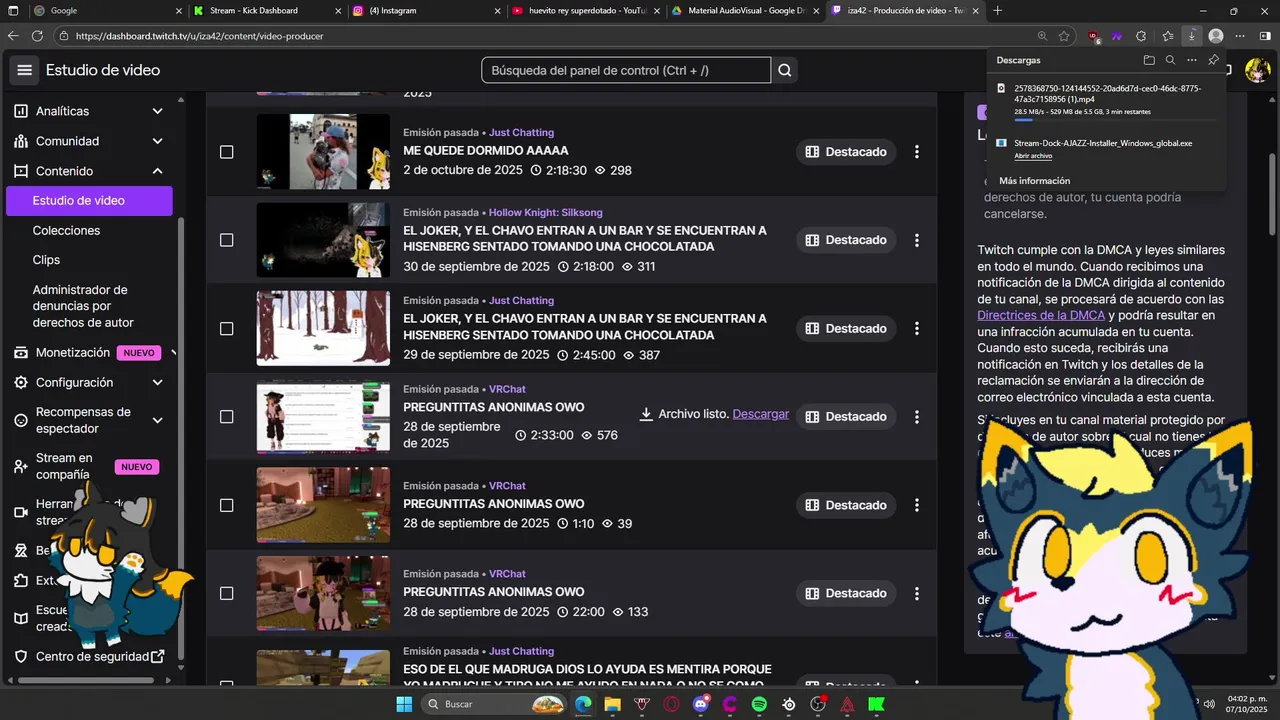Image resolution: width=1280 pixels, height=720 pixels.
Task: Click the search magnifier button beside the panel search box
Action: [x=785, y=70]
